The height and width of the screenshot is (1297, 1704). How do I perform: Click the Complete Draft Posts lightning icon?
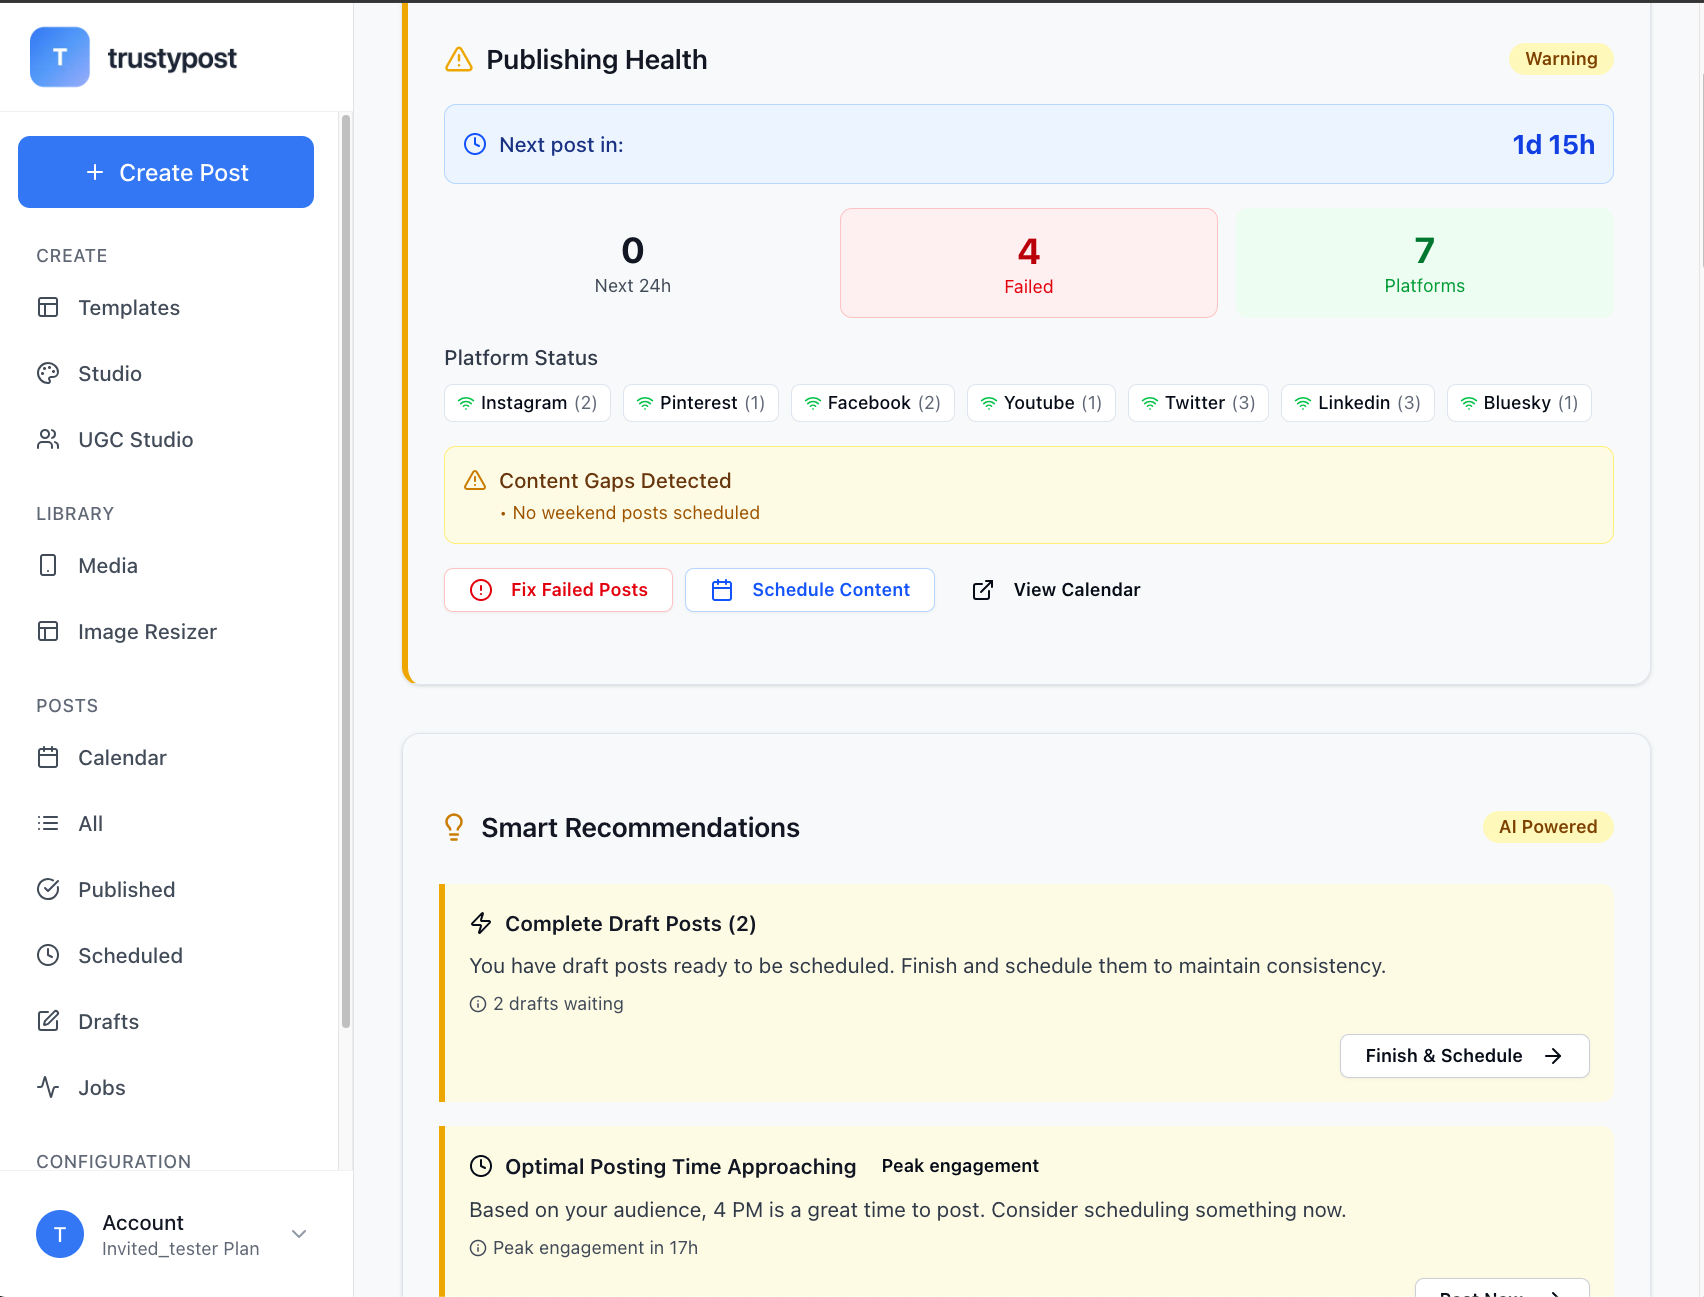pyautogui.click(x=481, y=923)
